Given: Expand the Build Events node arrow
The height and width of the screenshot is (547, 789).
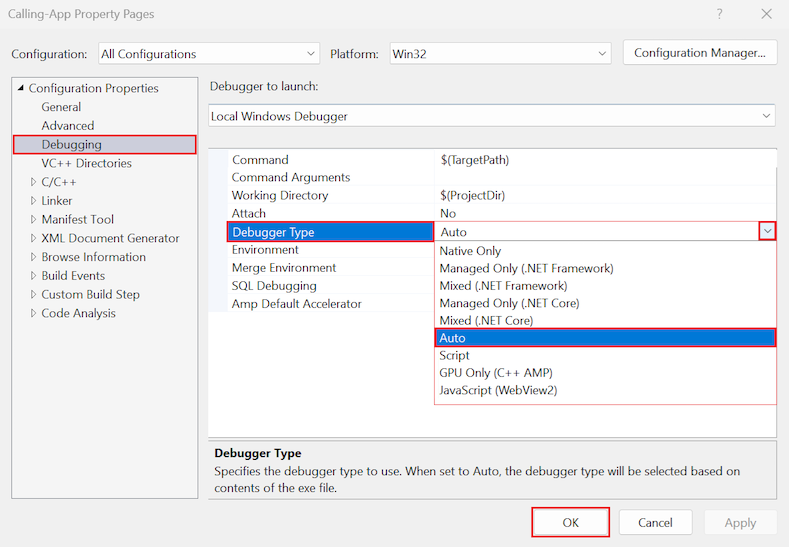Looking at the screenshot, I should click(33, 276).
